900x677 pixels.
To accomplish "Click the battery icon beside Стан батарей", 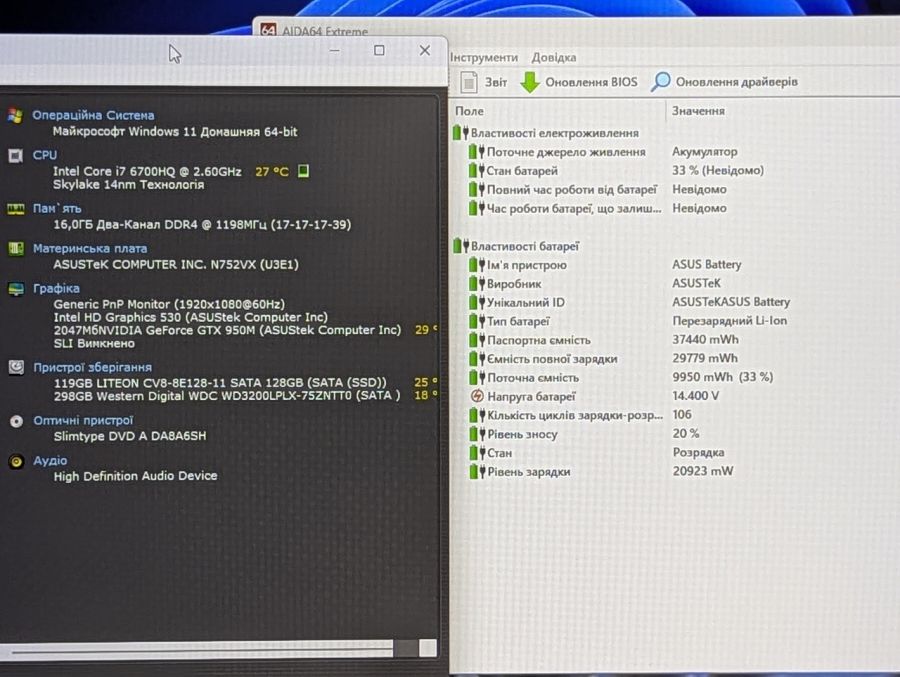I will (x=476, y=171).
